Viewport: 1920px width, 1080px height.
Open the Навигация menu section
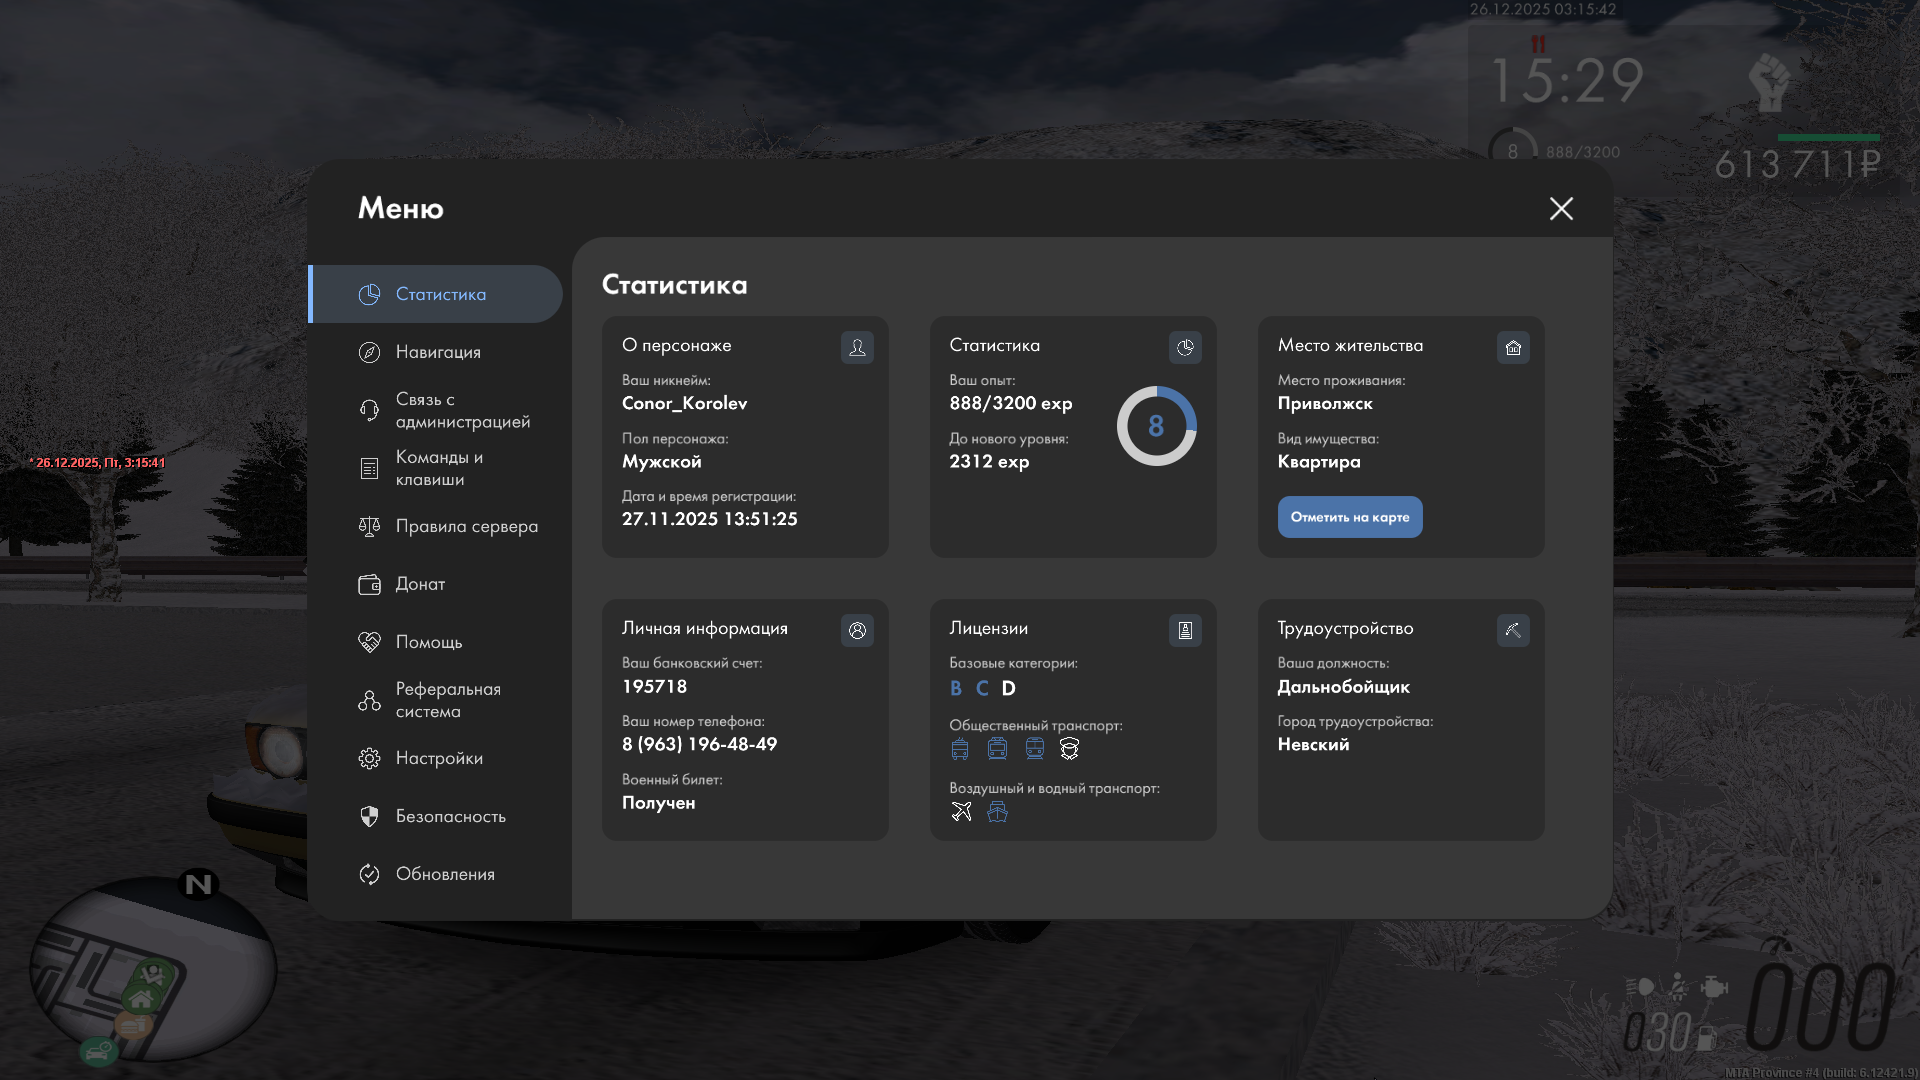tap(438, 352)
